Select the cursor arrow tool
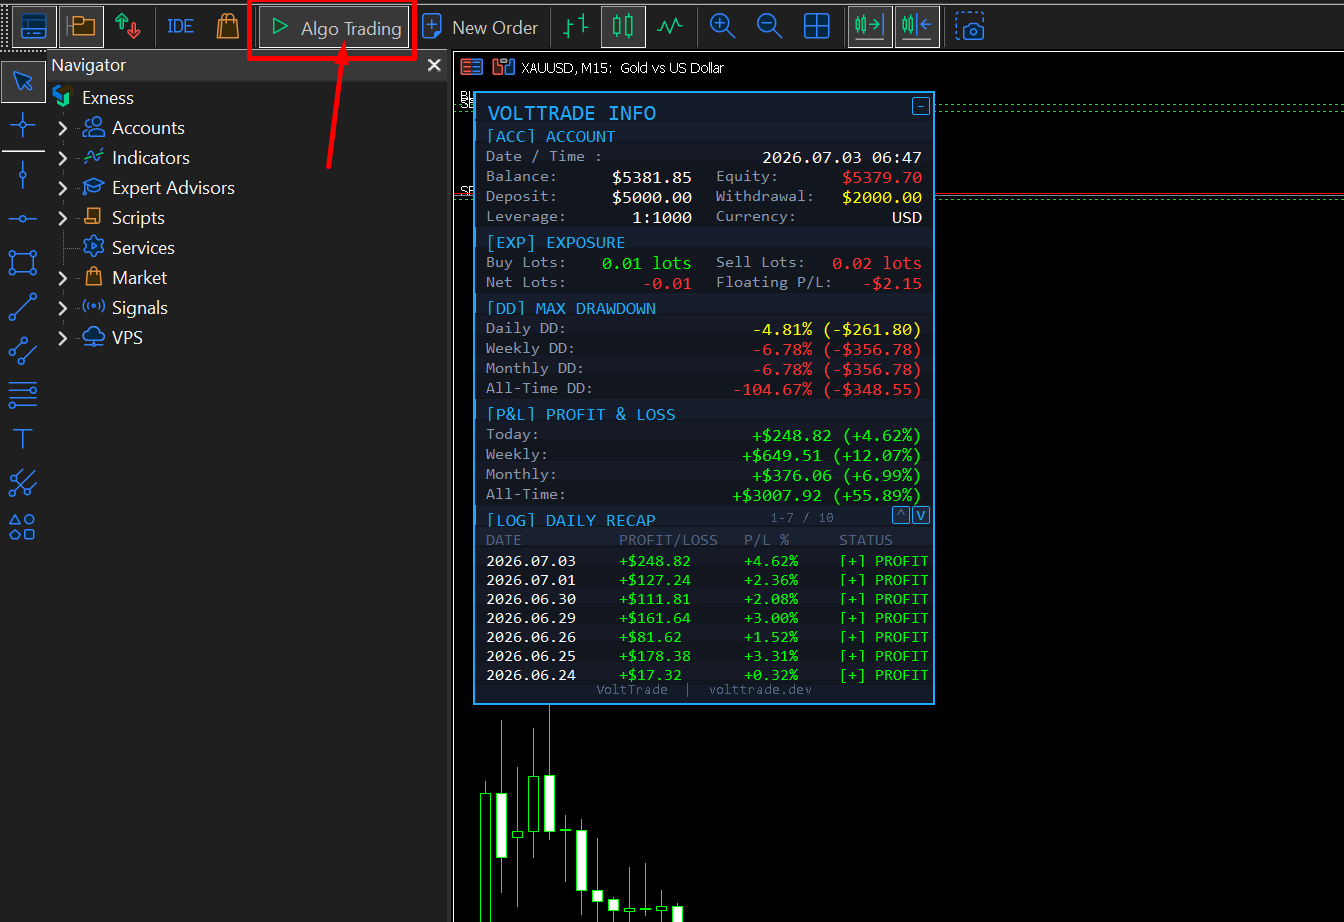Screen dimensions: 1344x922 [23, 82]
